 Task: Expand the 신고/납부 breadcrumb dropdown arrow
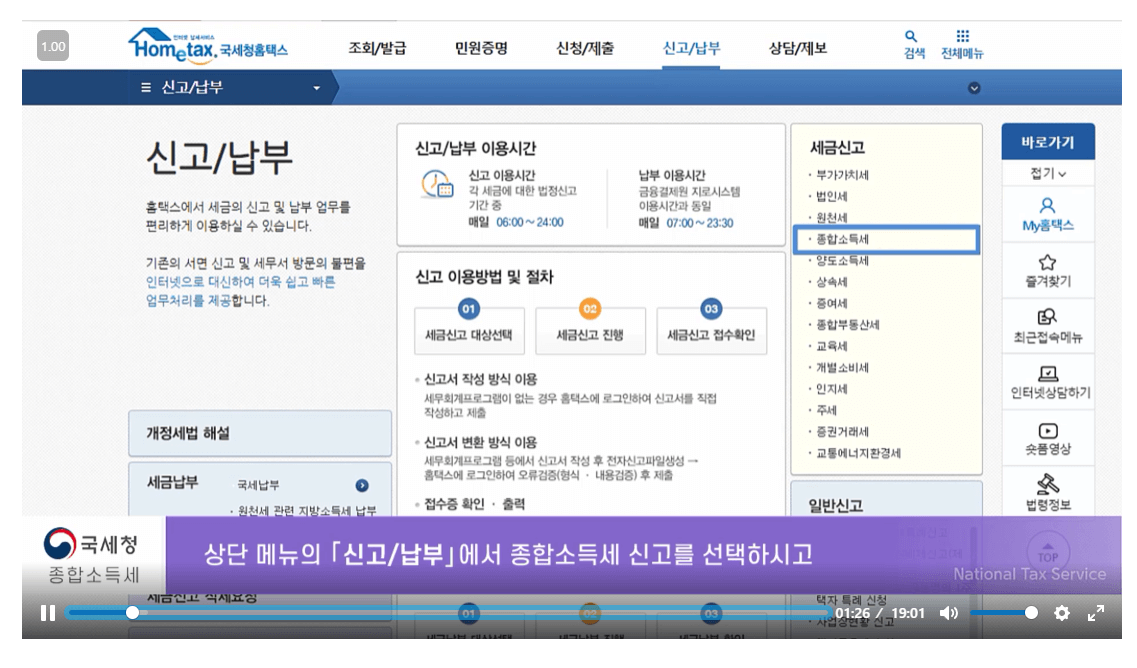tap(316, 88)
